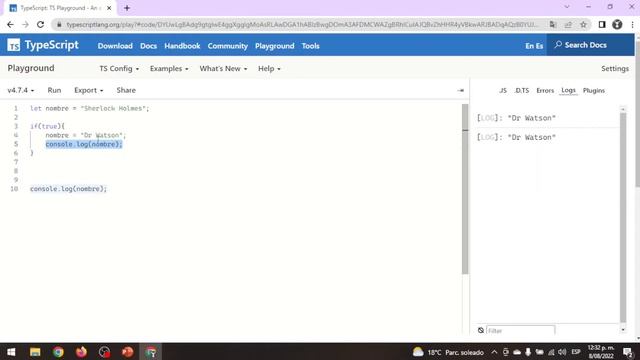This screenshot has height=360, width=640.
Task: Click code line 1 'let nombre'
Action: (90, 108)
